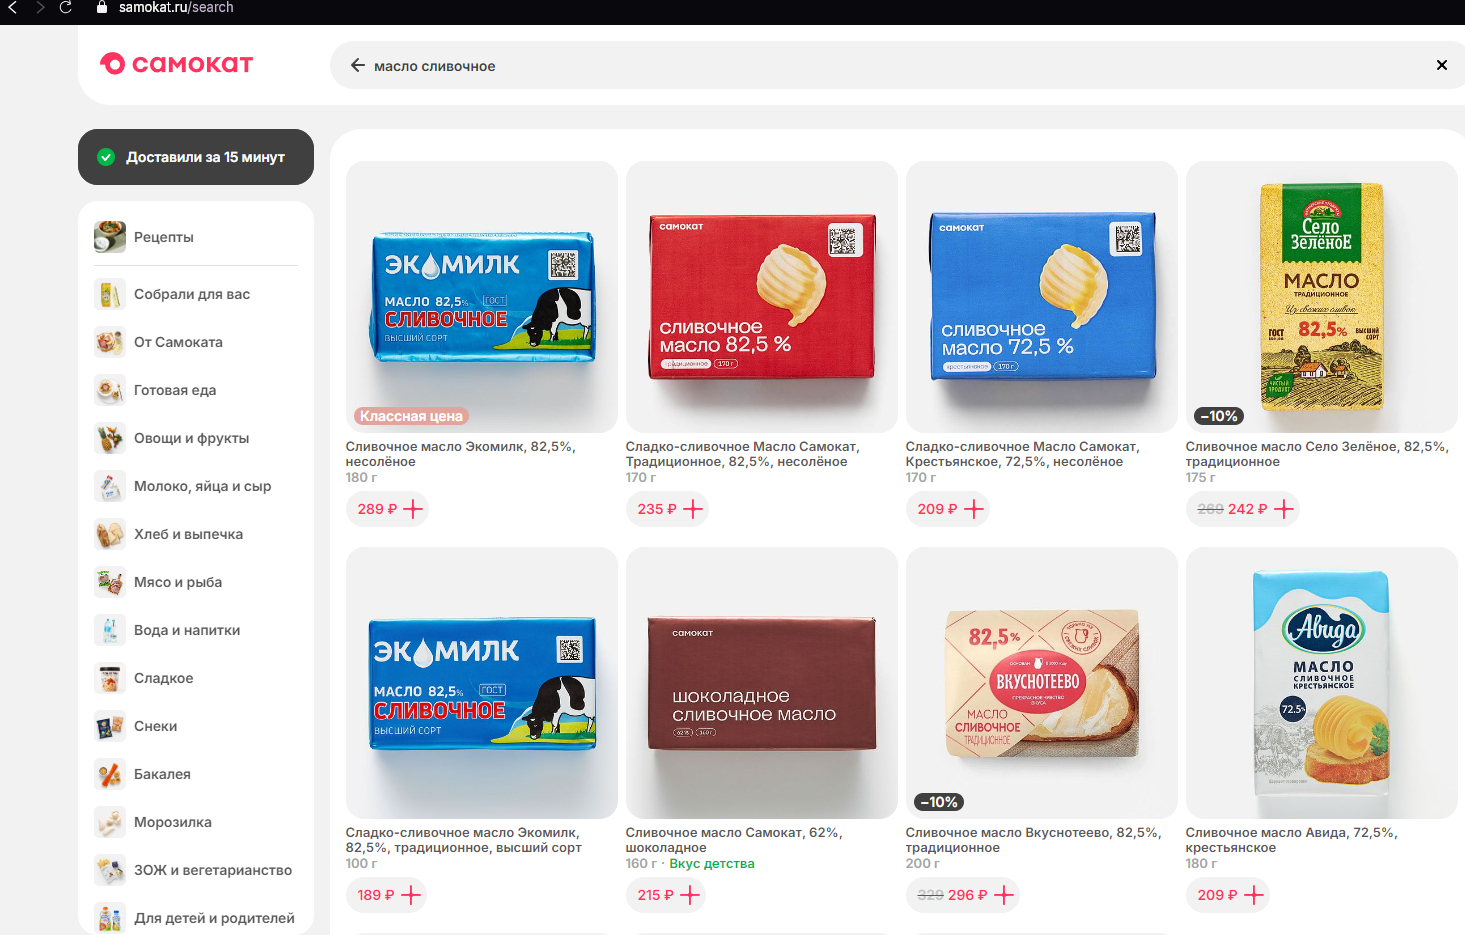Click the back arrow in search bar
Screen dimensions: 1465x935
point(357,65)
